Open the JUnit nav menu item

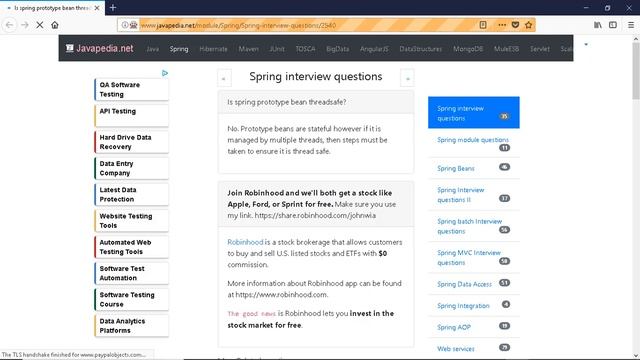tap(277, 49)
